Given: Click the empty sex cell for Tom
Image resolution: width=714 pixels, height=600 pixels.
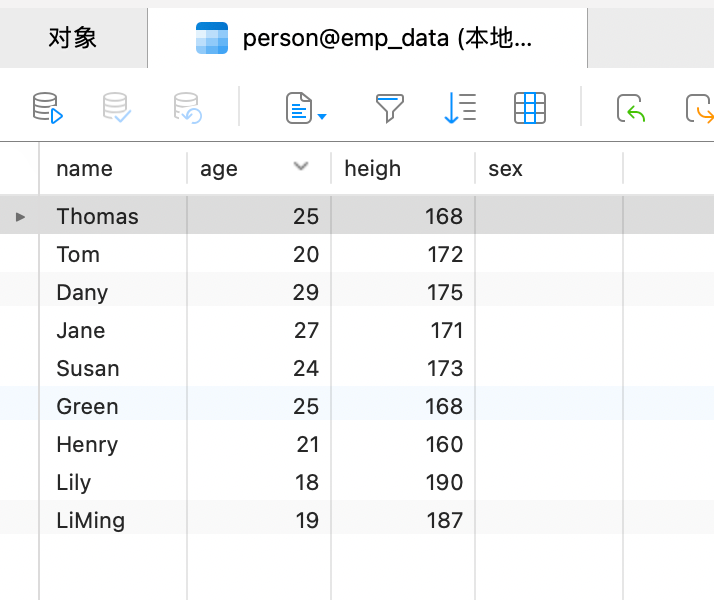Looking at the screenshot, I should pyautogui.click(x=549, y=254).
